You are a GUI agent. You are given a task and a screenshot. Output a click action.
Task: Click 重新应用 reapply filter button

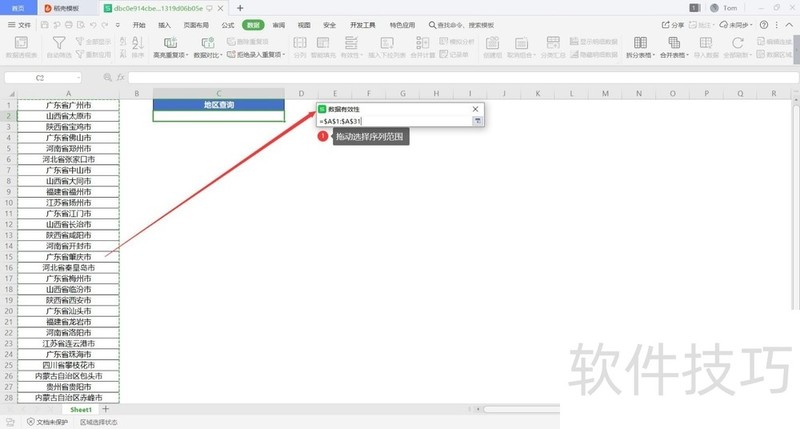click(93, 54)
